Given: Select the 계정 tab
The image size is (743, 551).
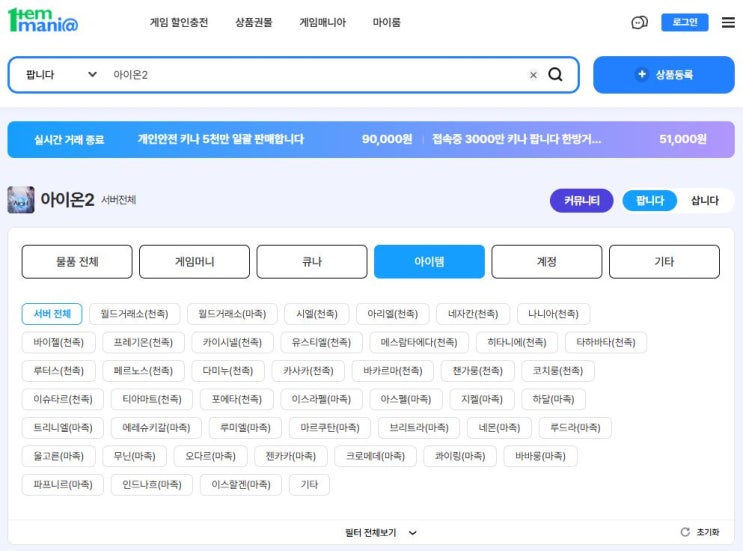Looking at the screenshot, I should click(547, 262).
